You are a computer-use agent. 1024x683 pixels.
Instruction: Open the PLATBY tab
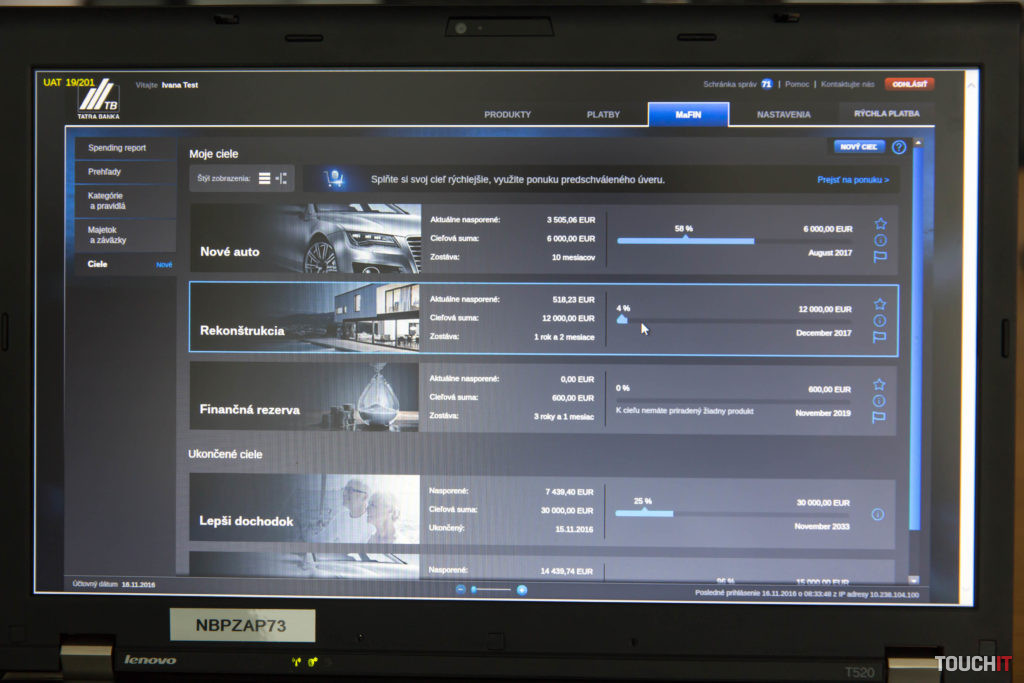(x=603, y=114)
